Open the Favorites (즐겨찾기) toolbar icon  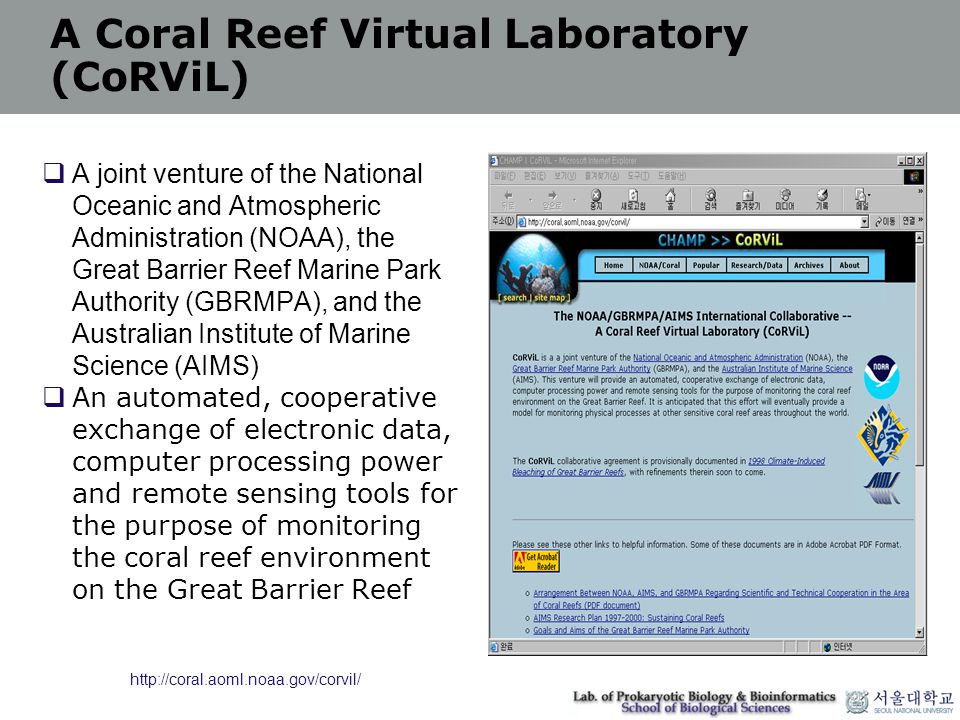(748, 199)
